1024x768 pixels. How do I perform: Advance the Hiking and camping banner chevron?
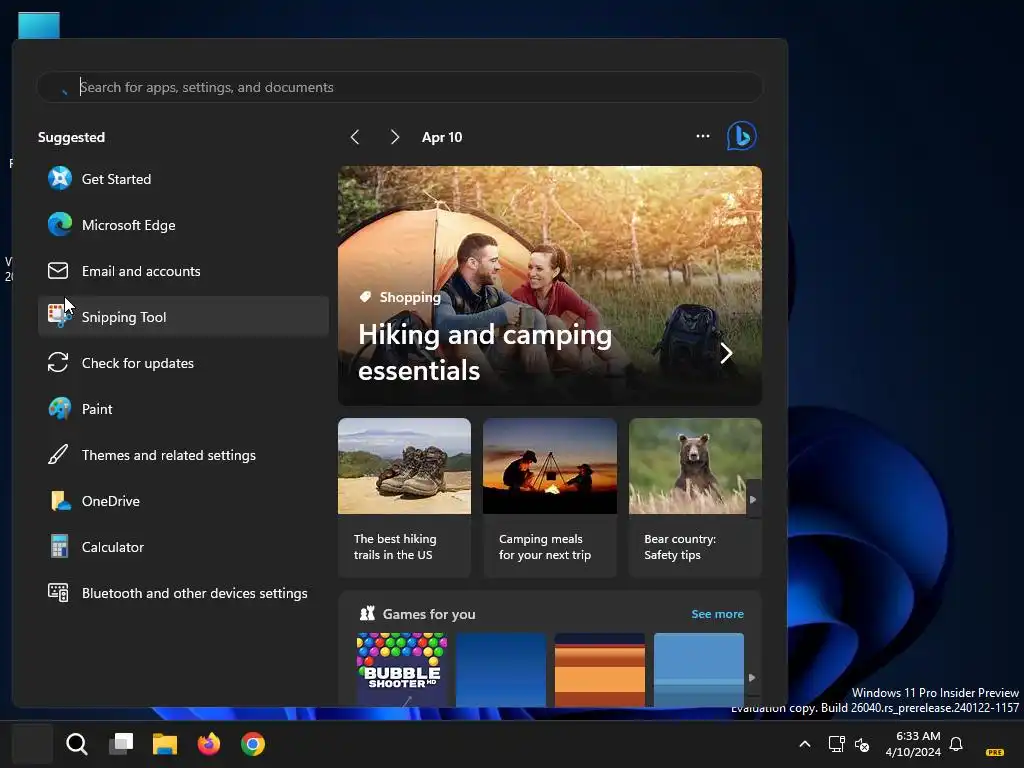coord(726,353)
